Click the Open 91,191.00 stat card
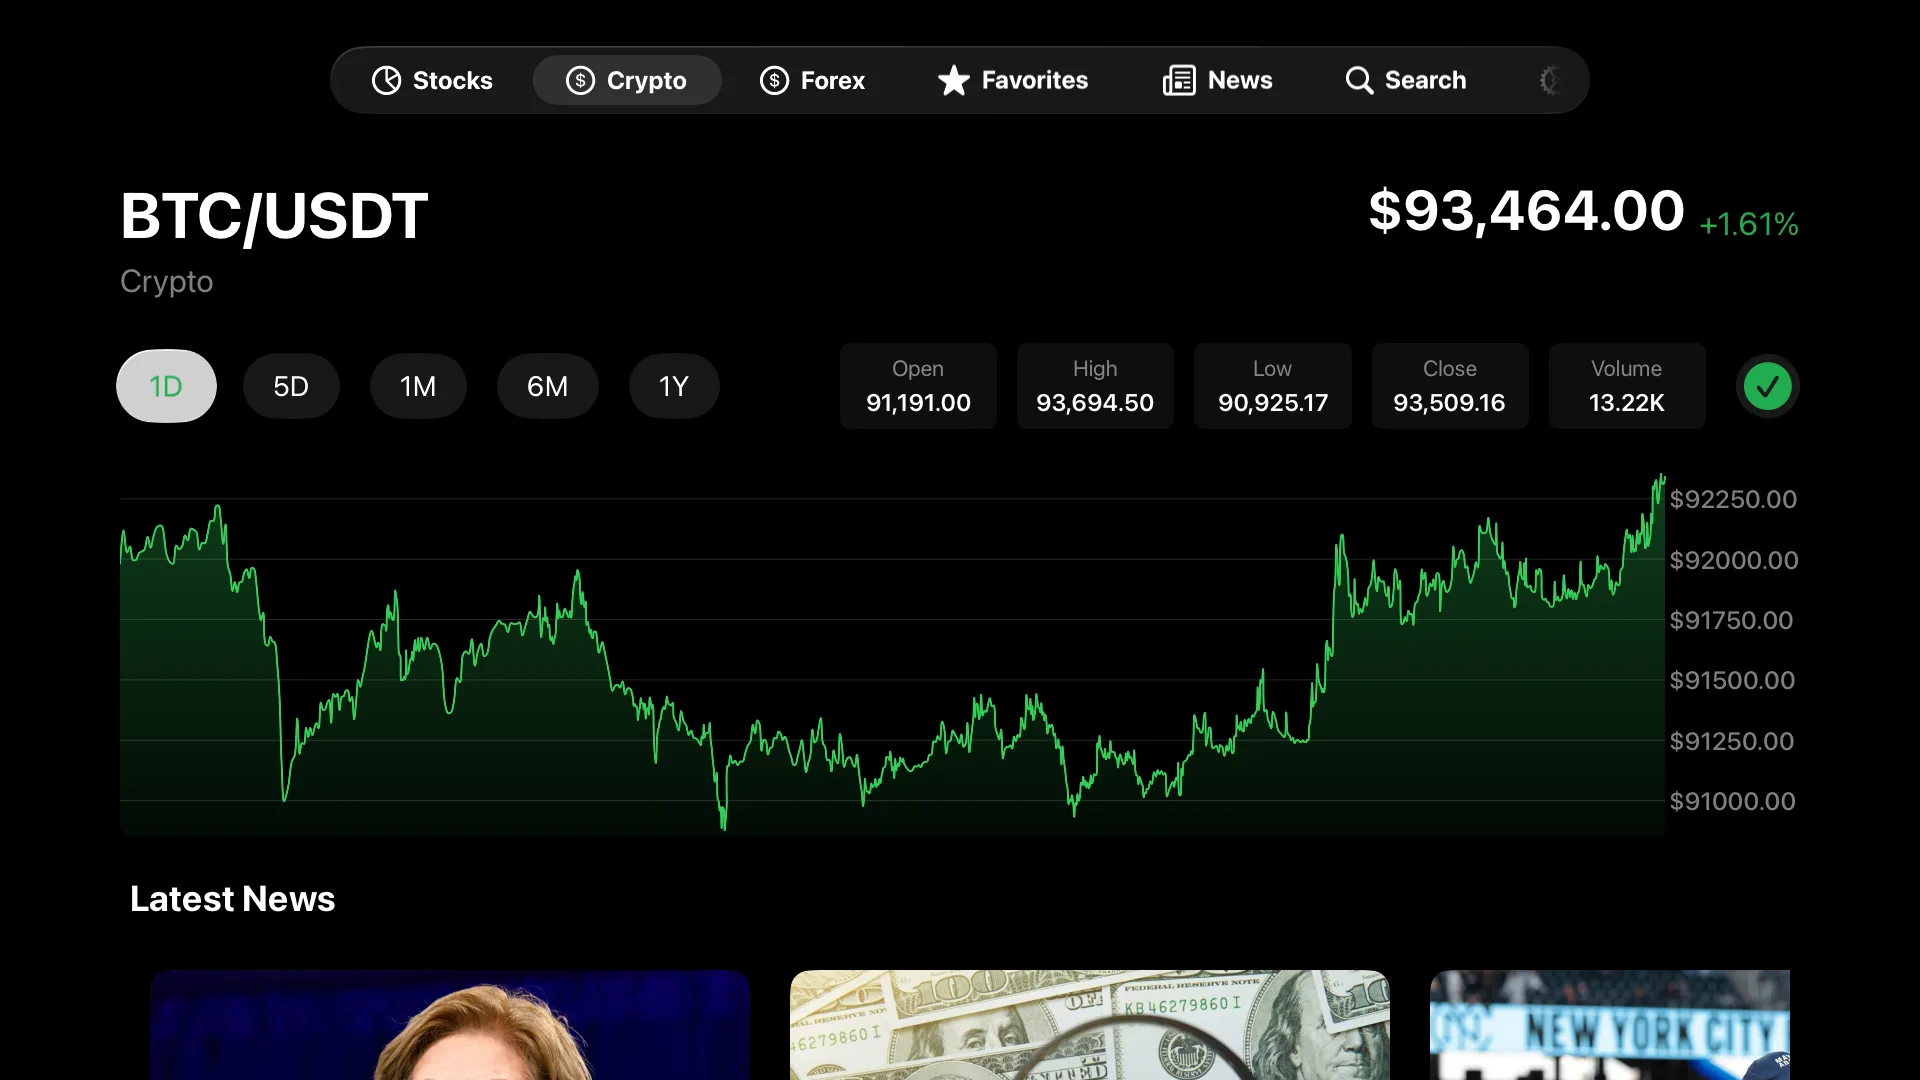The image size is (1920, 1080). pos(918,386)
